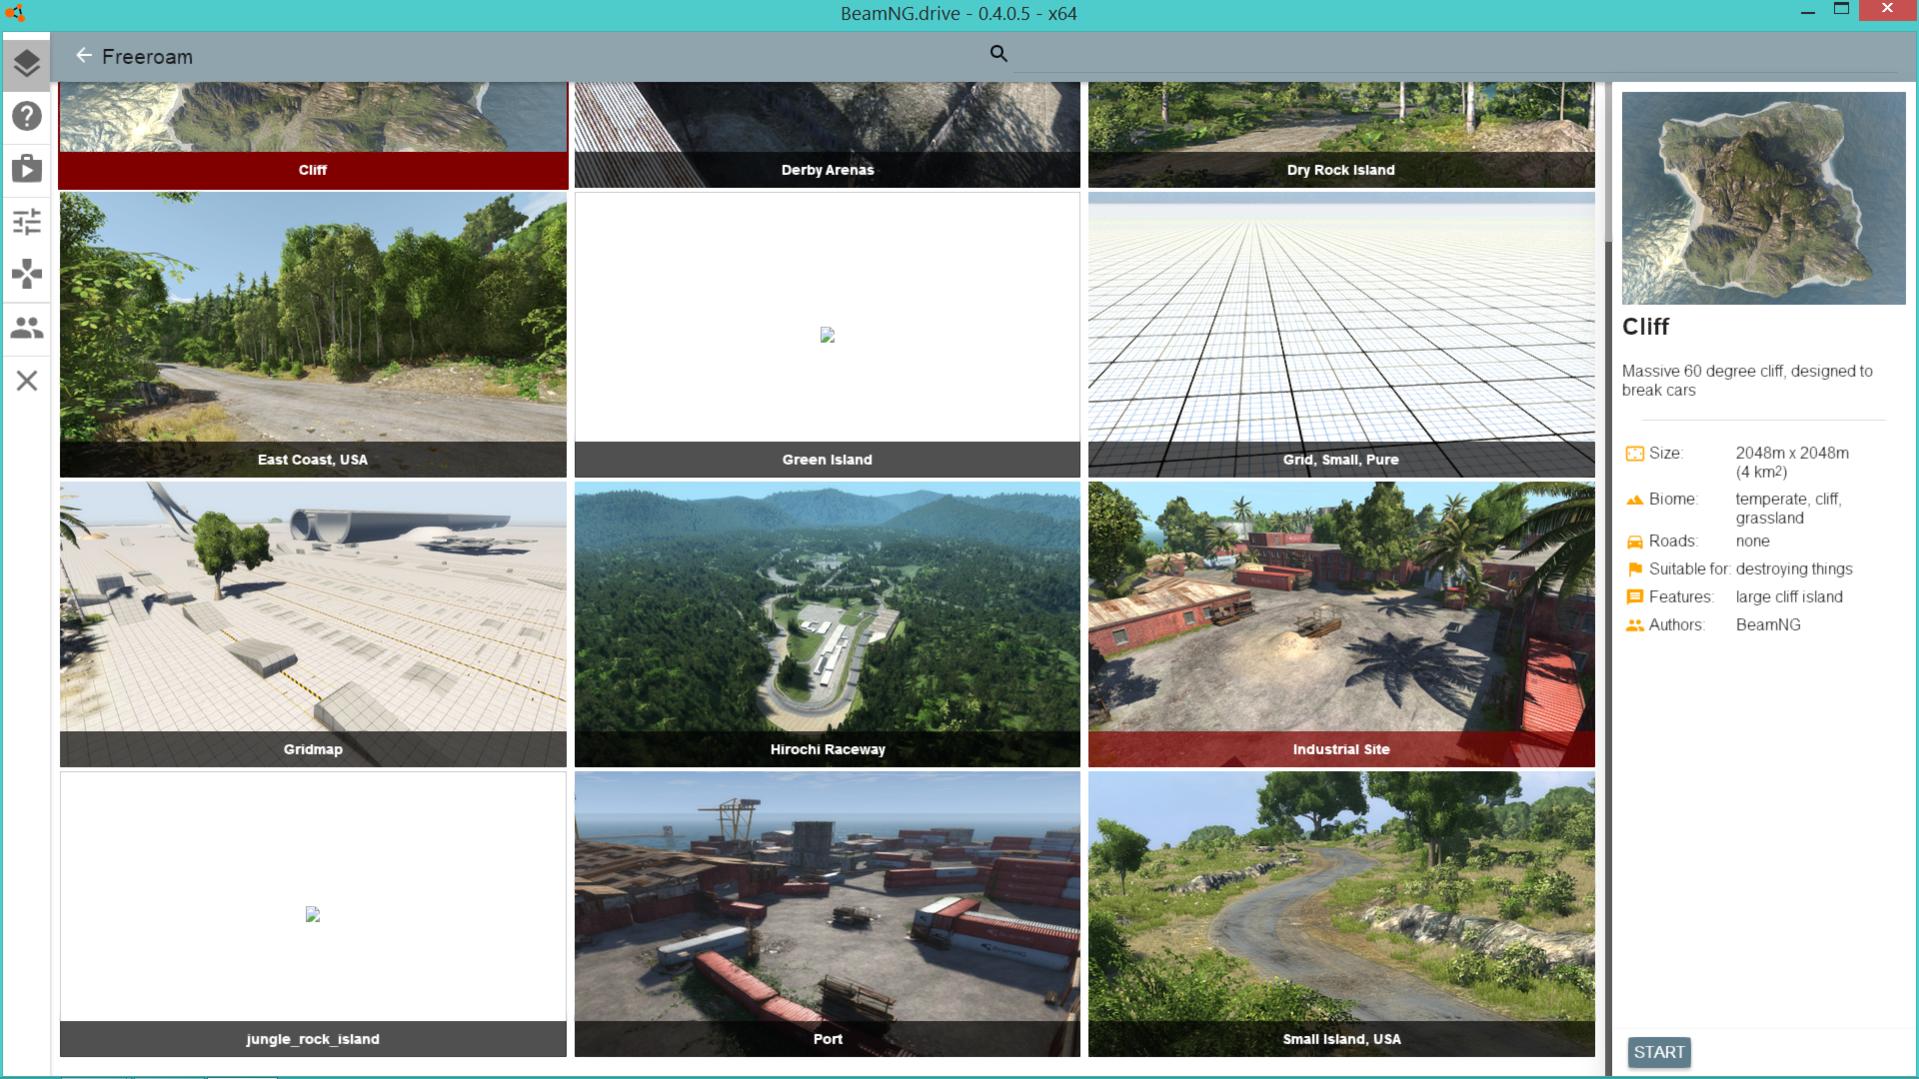Image resolution: width=1919 pixels, height=1079 pixels.
Task: Click the broken image icon on jungle_rock_island
Action: point(313,914)
